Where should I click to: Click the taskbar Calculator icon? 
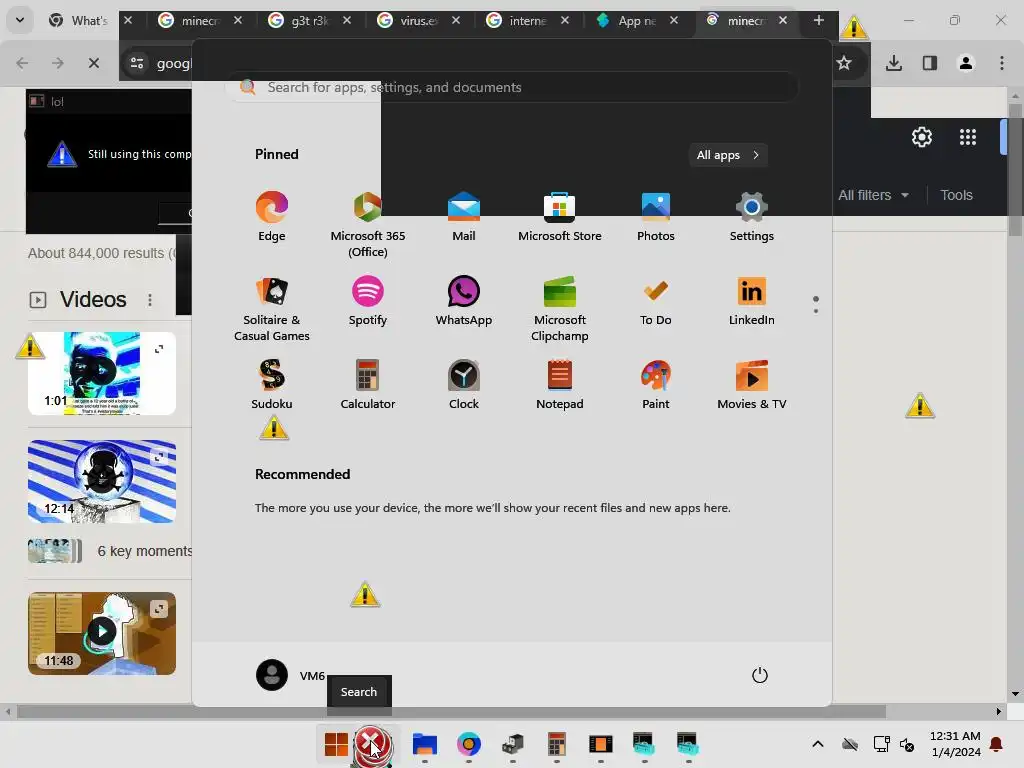[x=556, y=744]
